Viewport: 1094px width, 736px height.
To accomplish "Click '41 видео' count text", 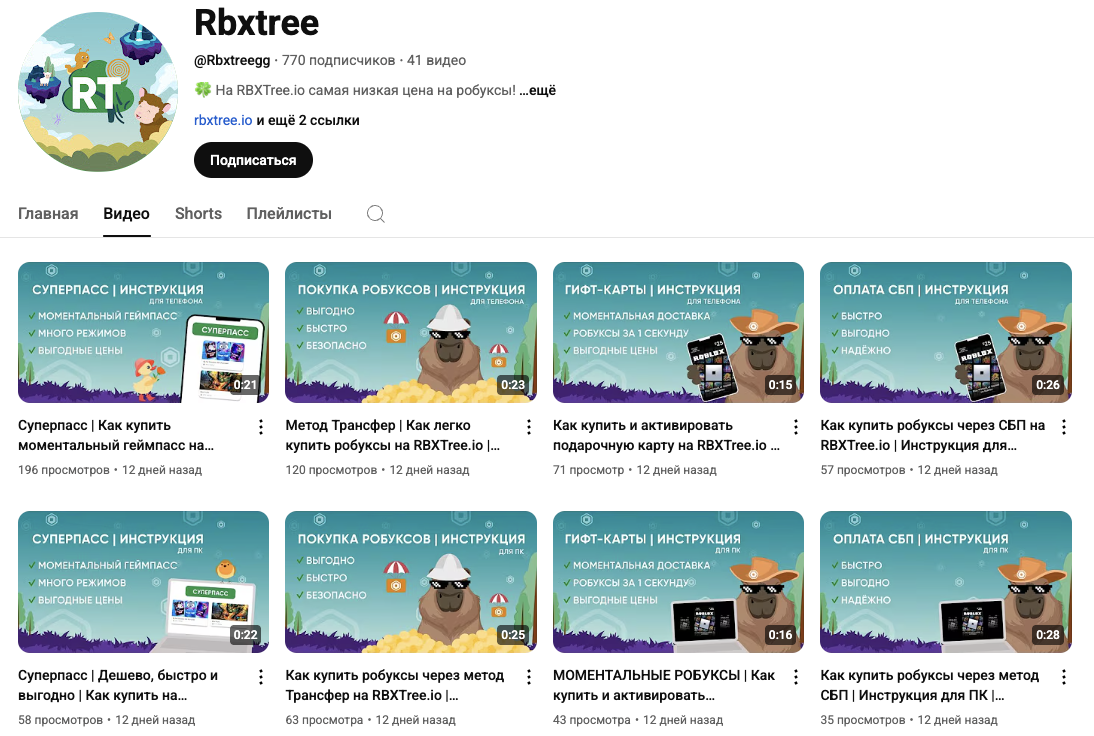I will click(x=436, y=61).
